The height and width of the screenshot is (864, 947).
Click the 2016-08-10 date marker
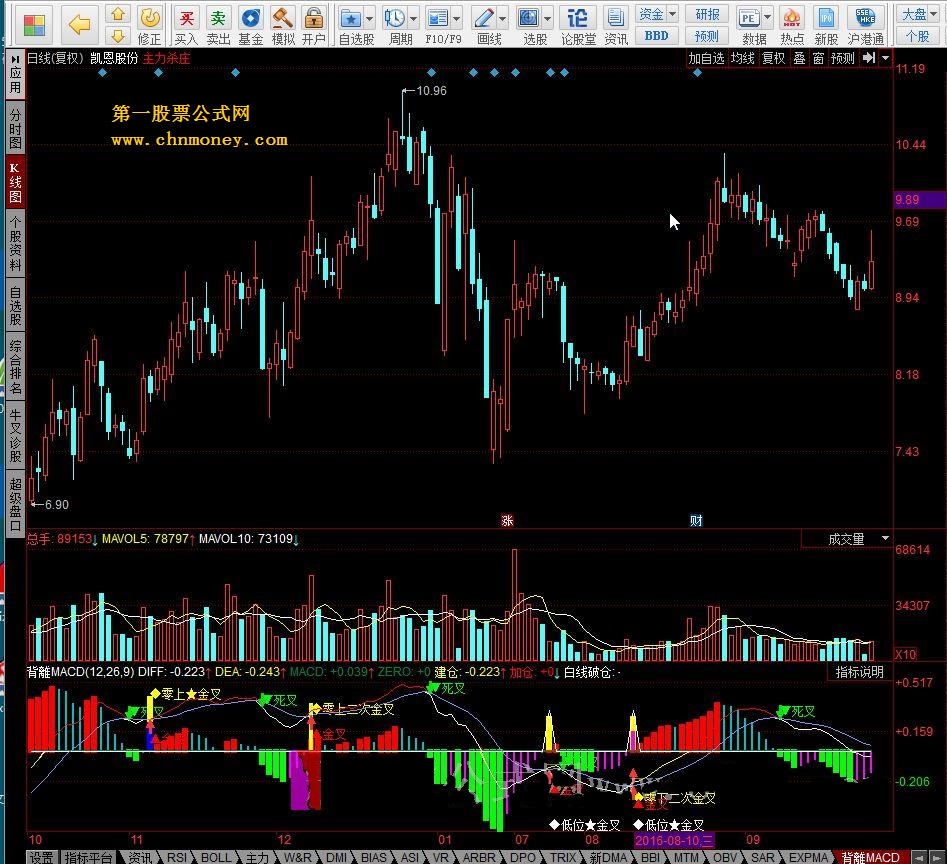point(674,840)
